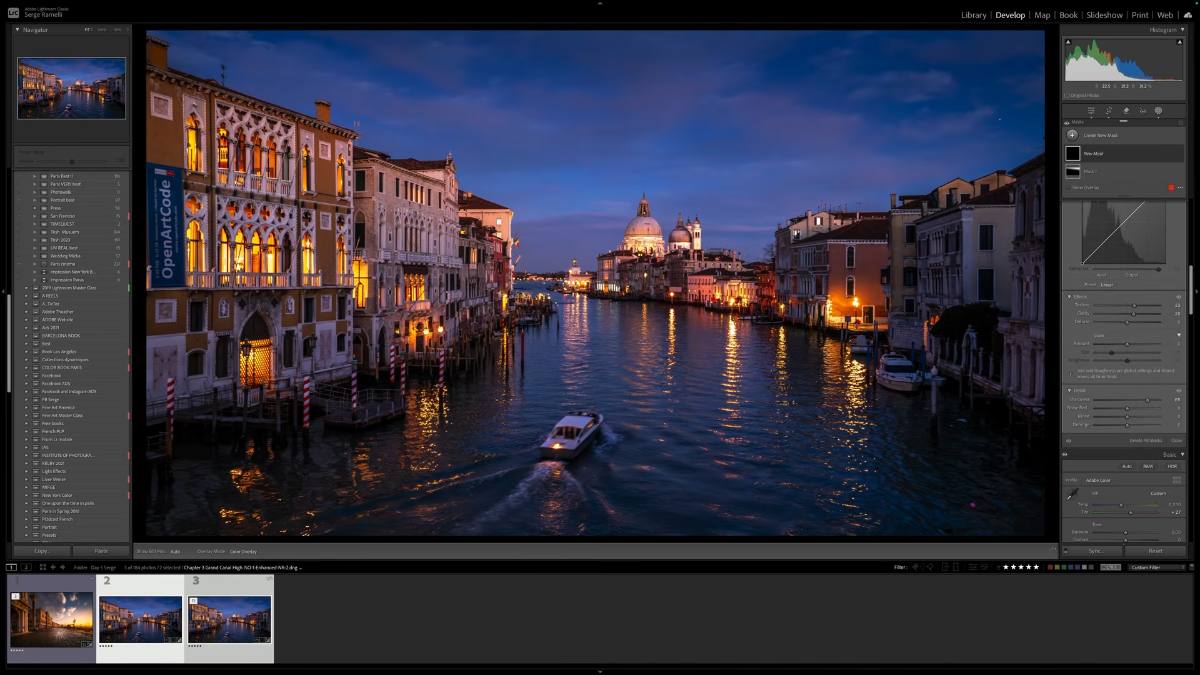
Task: Open the mask overlay options three-dot menu
Action: coord(1180,187)
